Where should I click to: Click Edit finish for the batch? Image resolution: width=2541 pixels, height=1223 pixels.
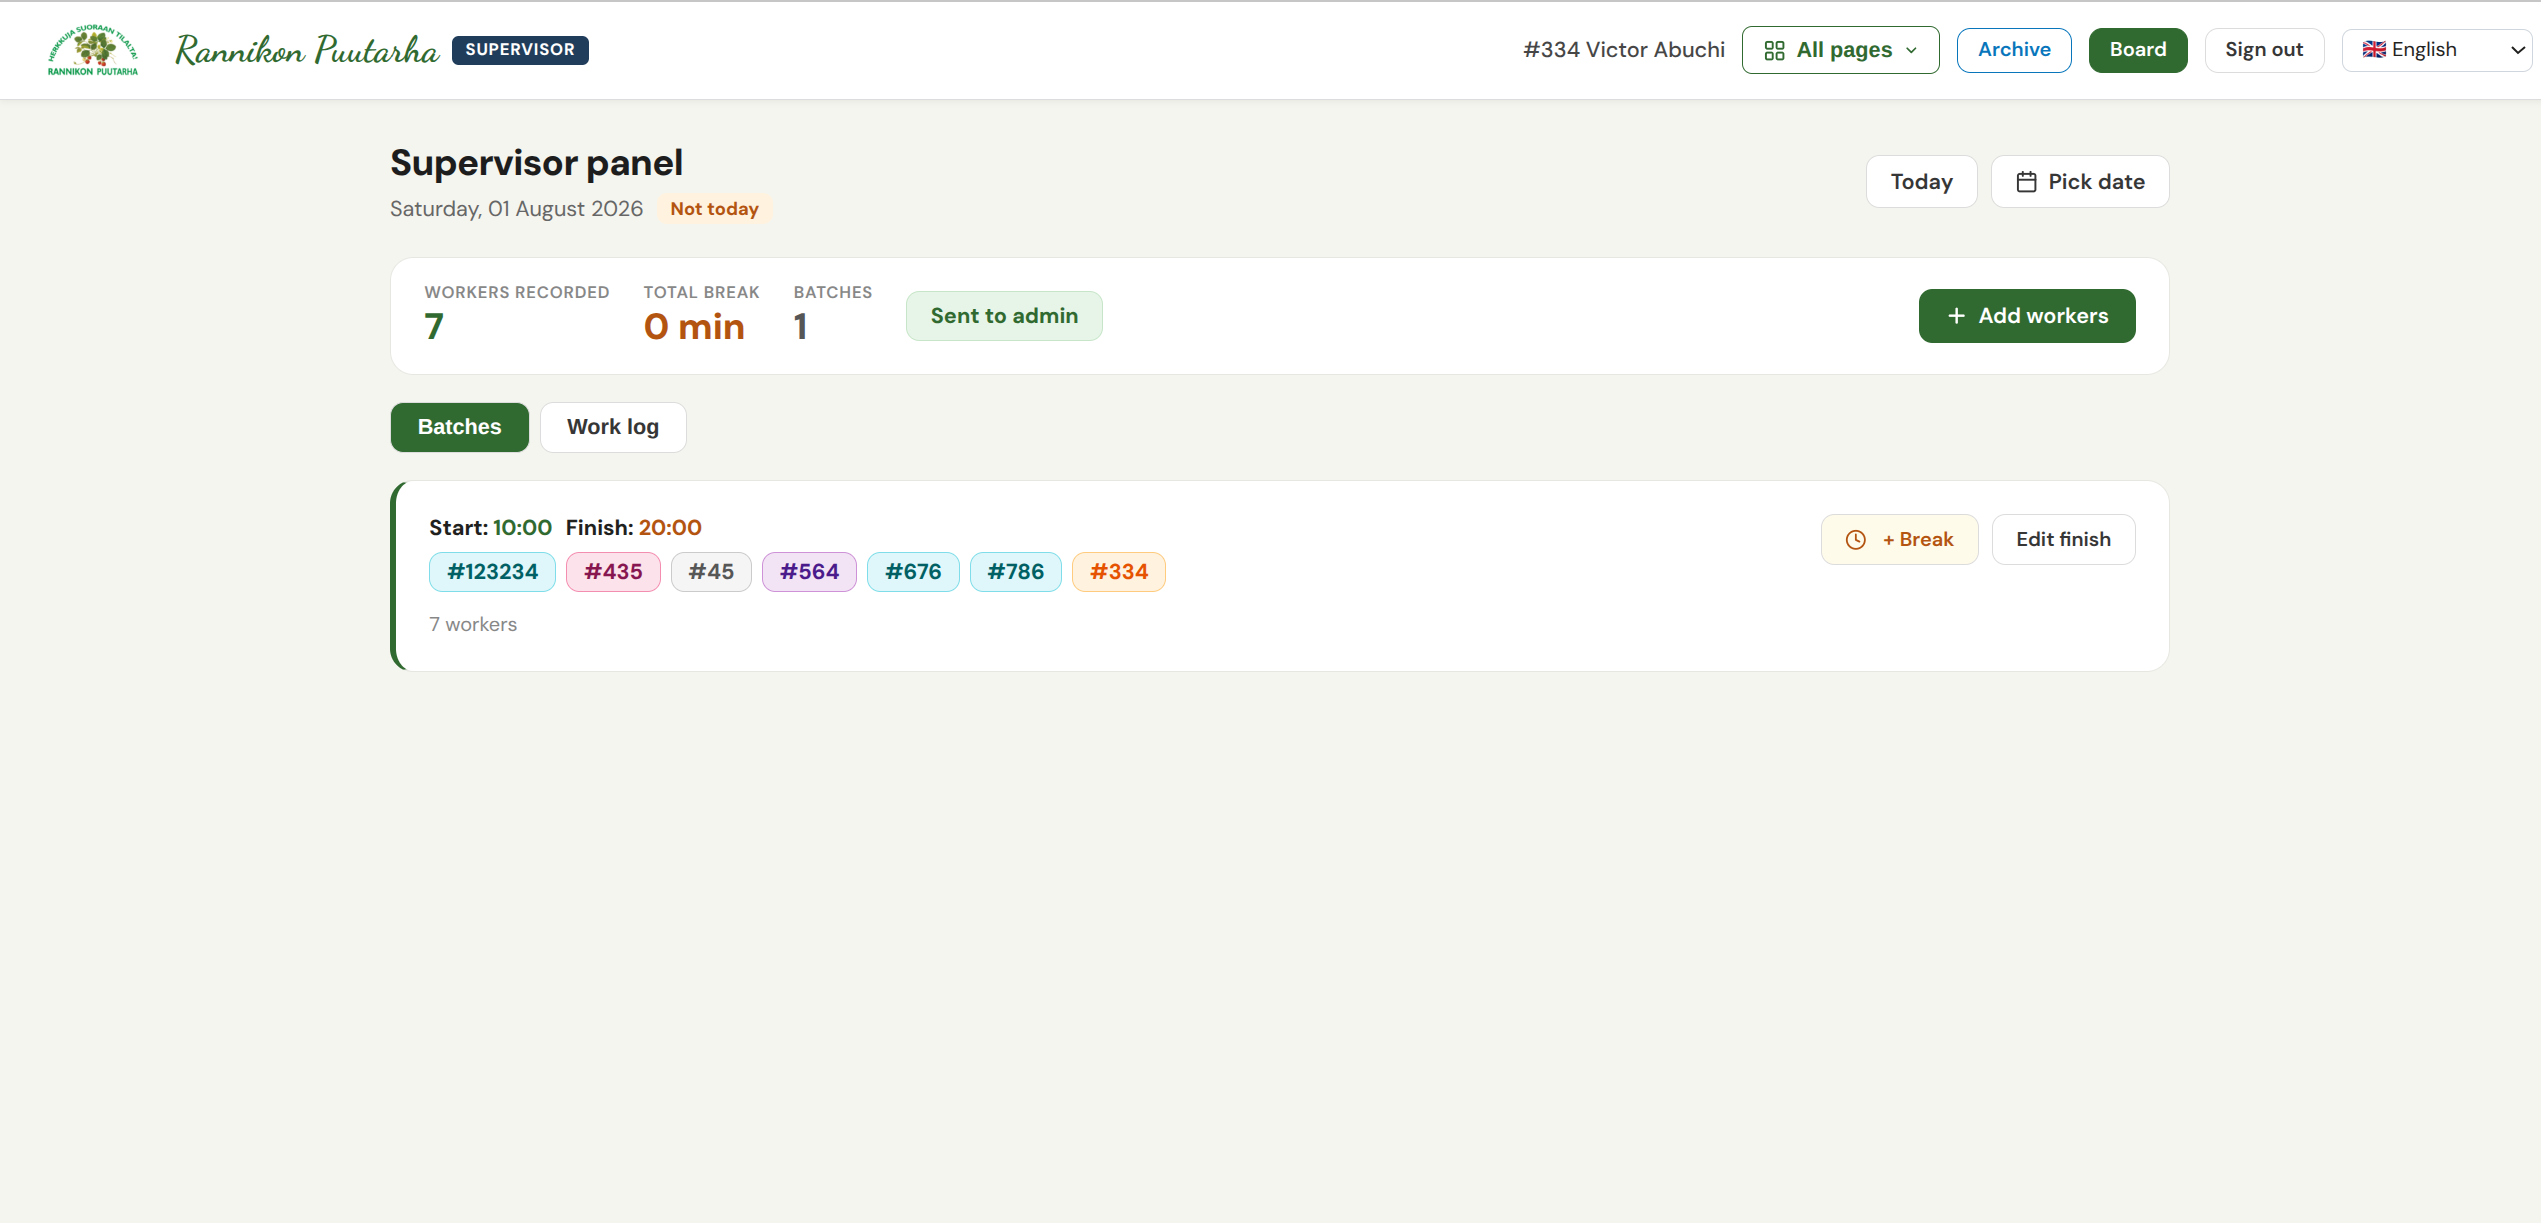(2063, 540)
